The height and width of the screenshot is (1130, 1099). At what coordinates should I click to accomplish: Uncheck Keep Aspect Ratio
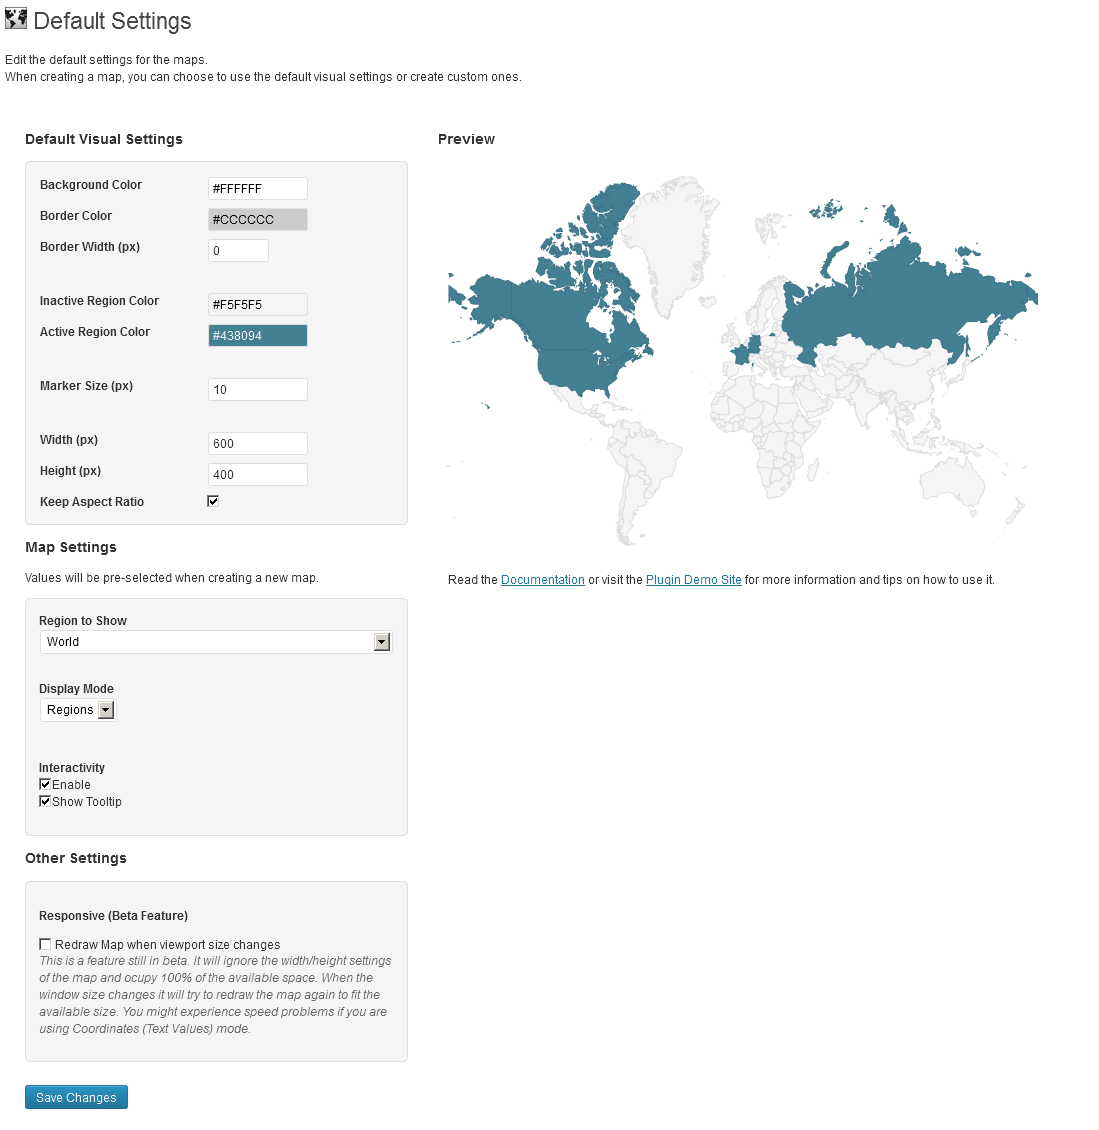[x=213, y=501]
